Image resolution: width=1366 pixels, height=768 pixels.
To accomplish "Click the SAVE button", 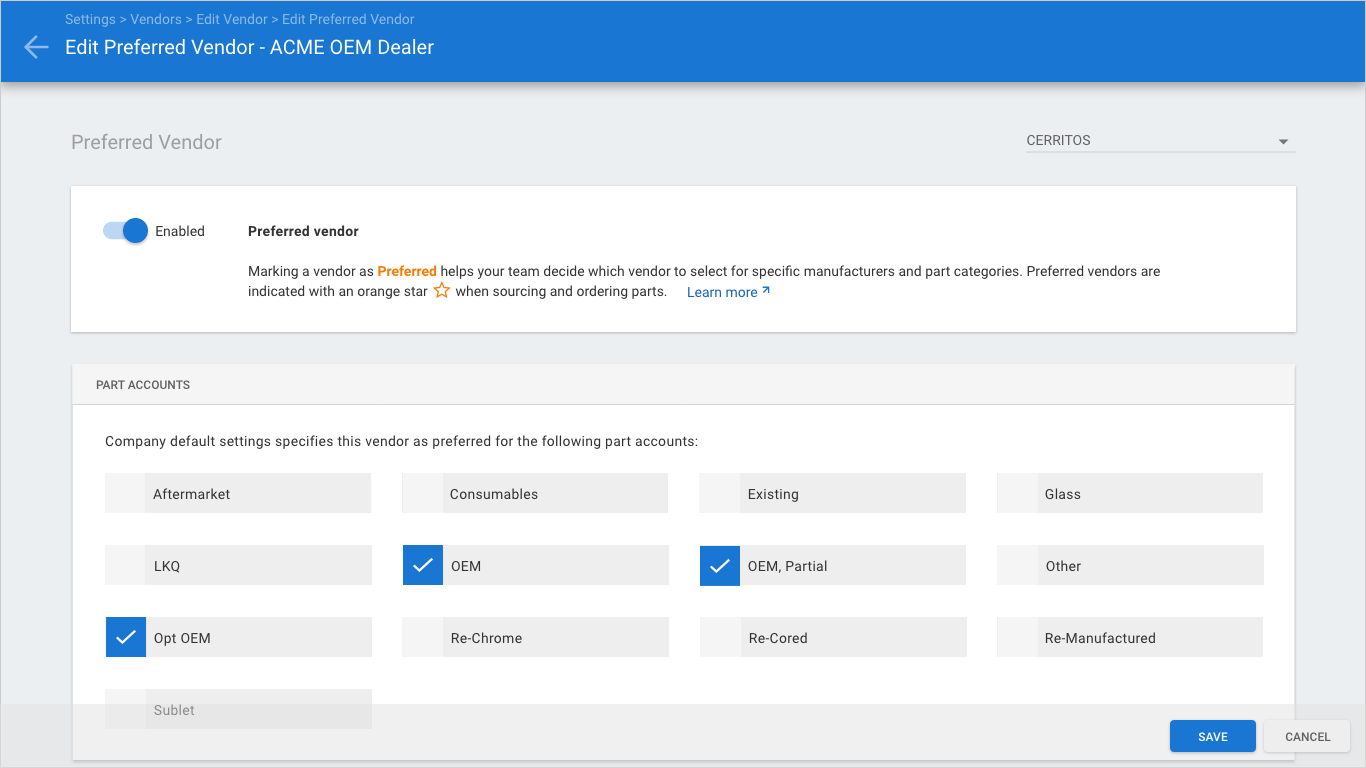I will click(1213, 737).
